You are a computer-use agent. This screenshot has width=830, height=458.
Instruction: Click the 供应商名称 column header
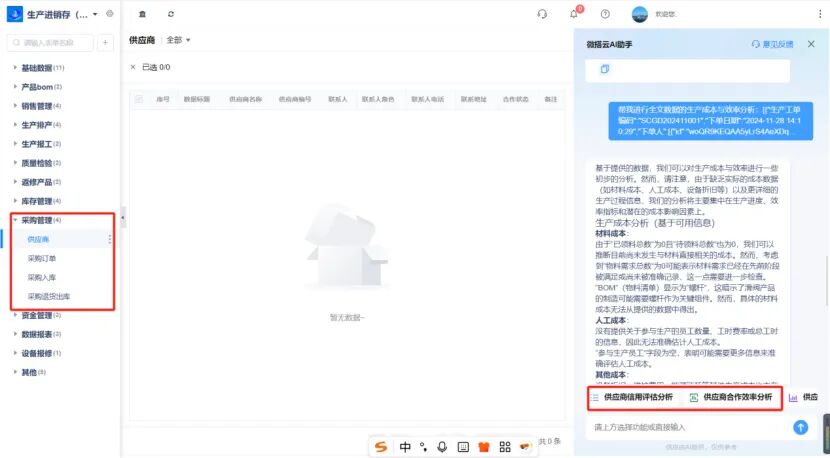tap(246, 99)
